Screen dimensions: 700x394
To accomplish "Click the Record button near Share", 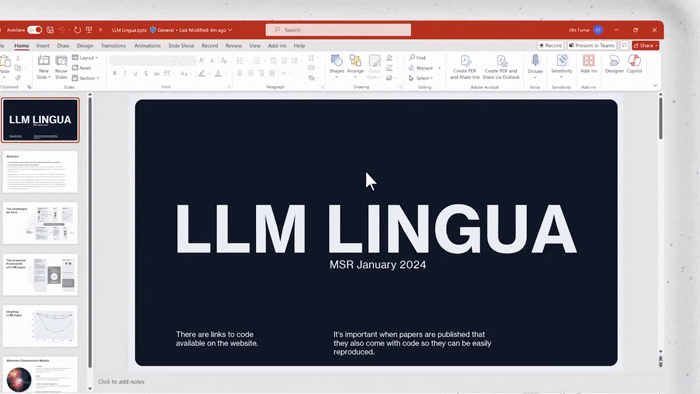I will click(x=550, y=46).
